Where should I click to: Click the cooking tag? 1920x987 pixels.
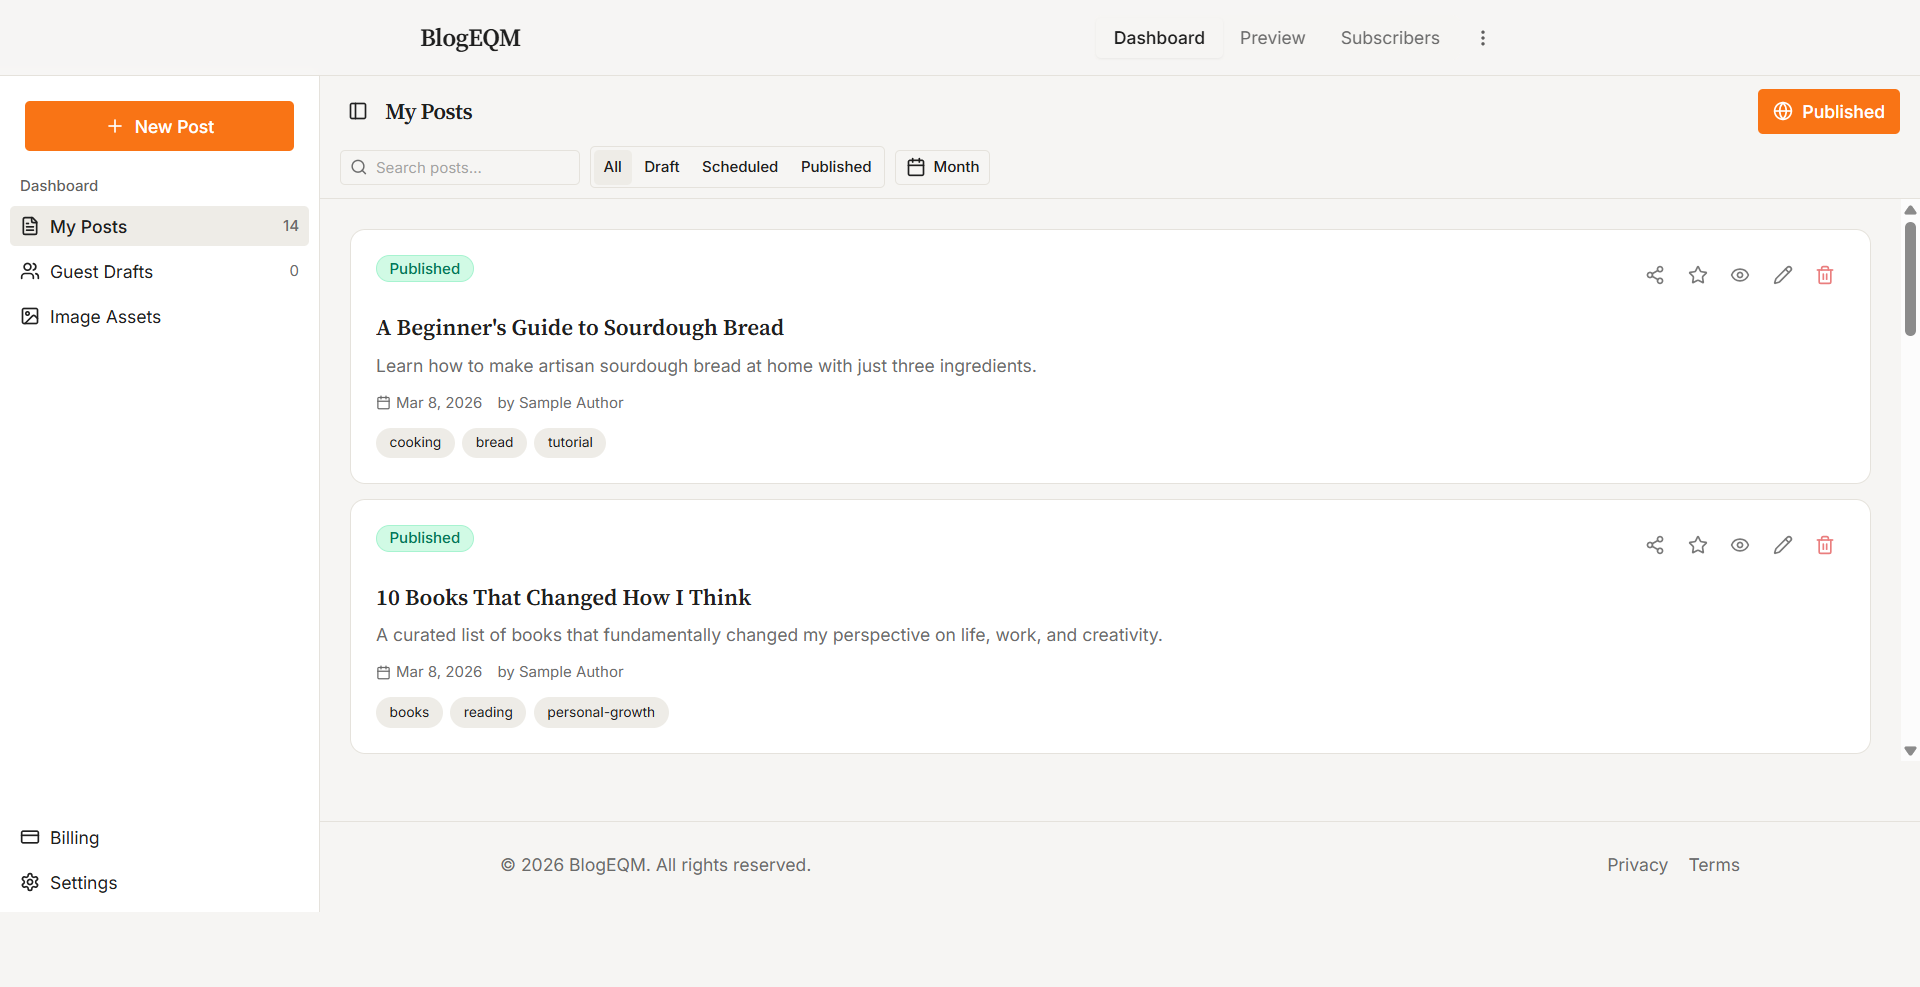pos(415,443)
